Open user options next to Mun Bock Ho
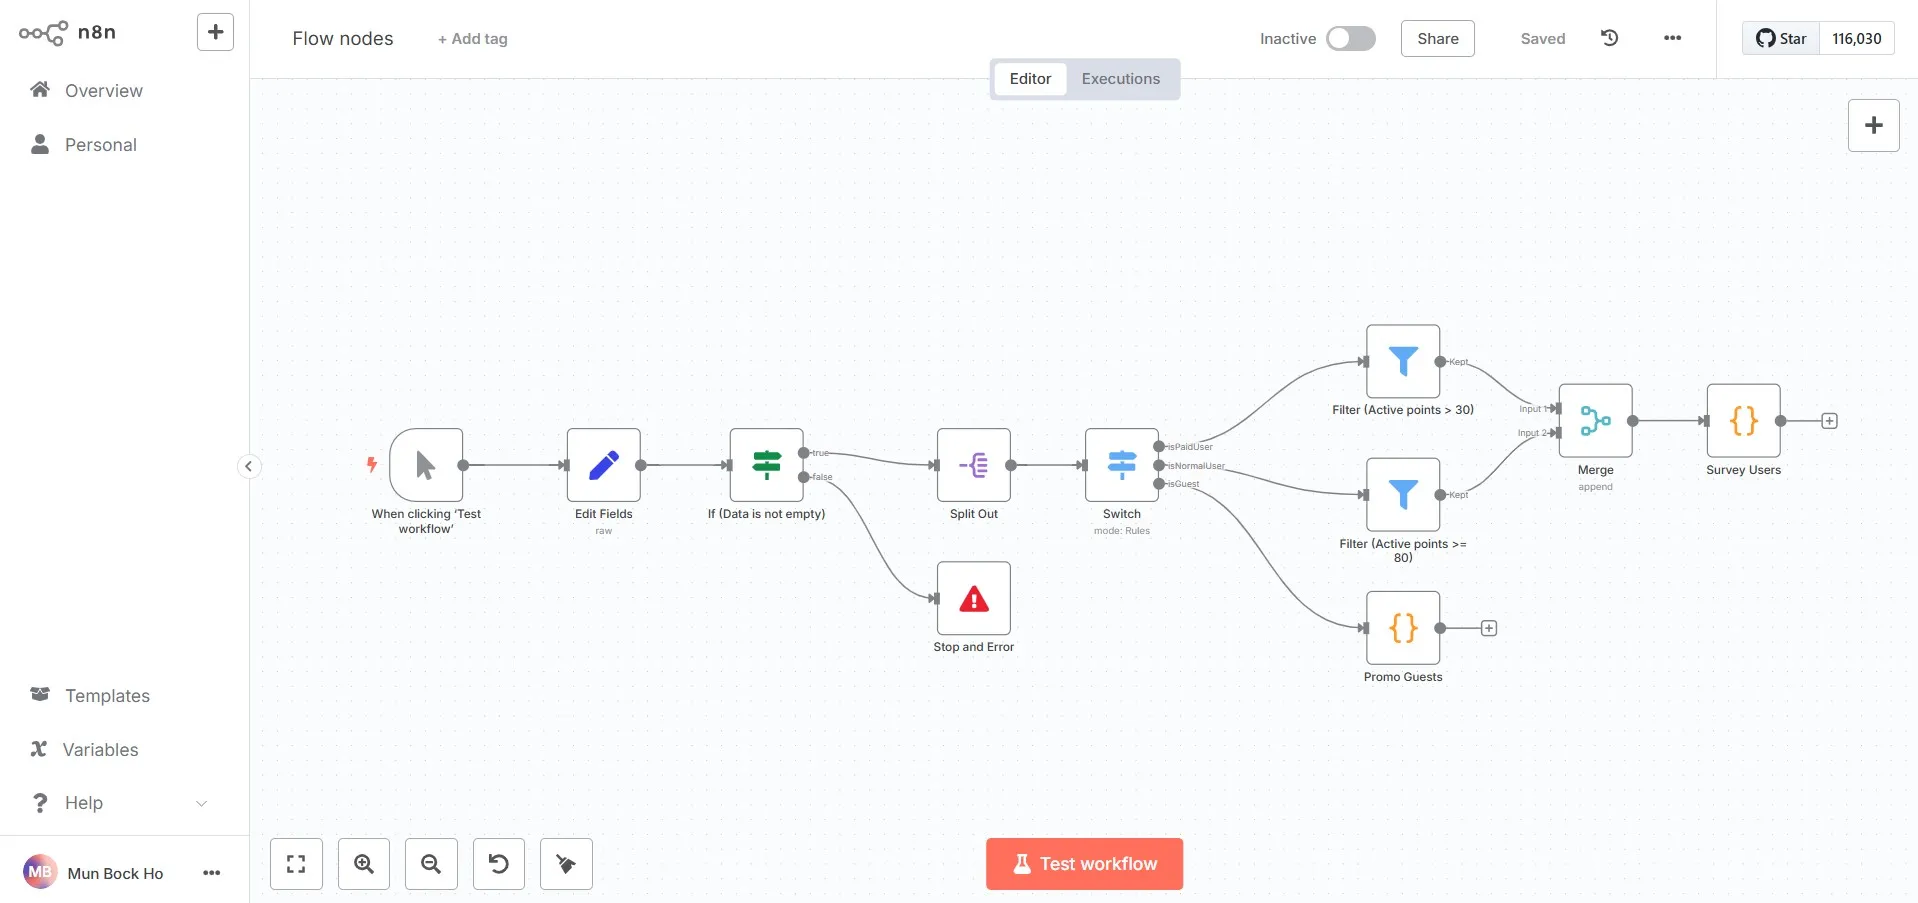The width and height of the screenshot is (1918, 903). pyautogui.click(x=211, y=873)
